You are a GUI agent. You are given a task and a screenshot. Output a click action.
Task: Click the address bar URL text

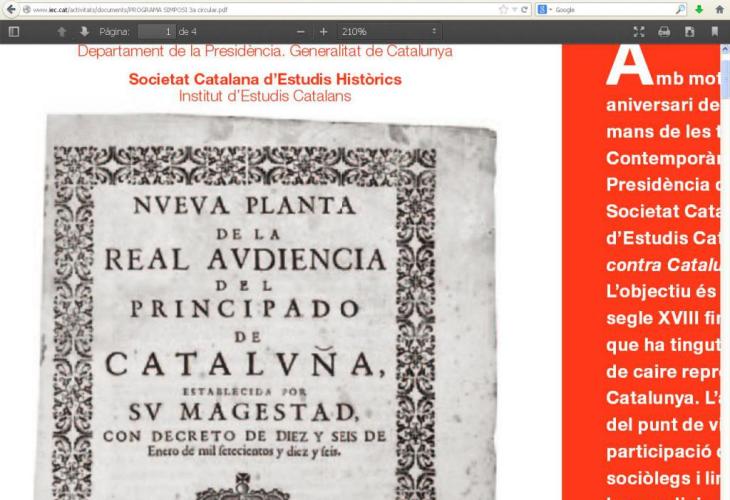coord(130,9)
